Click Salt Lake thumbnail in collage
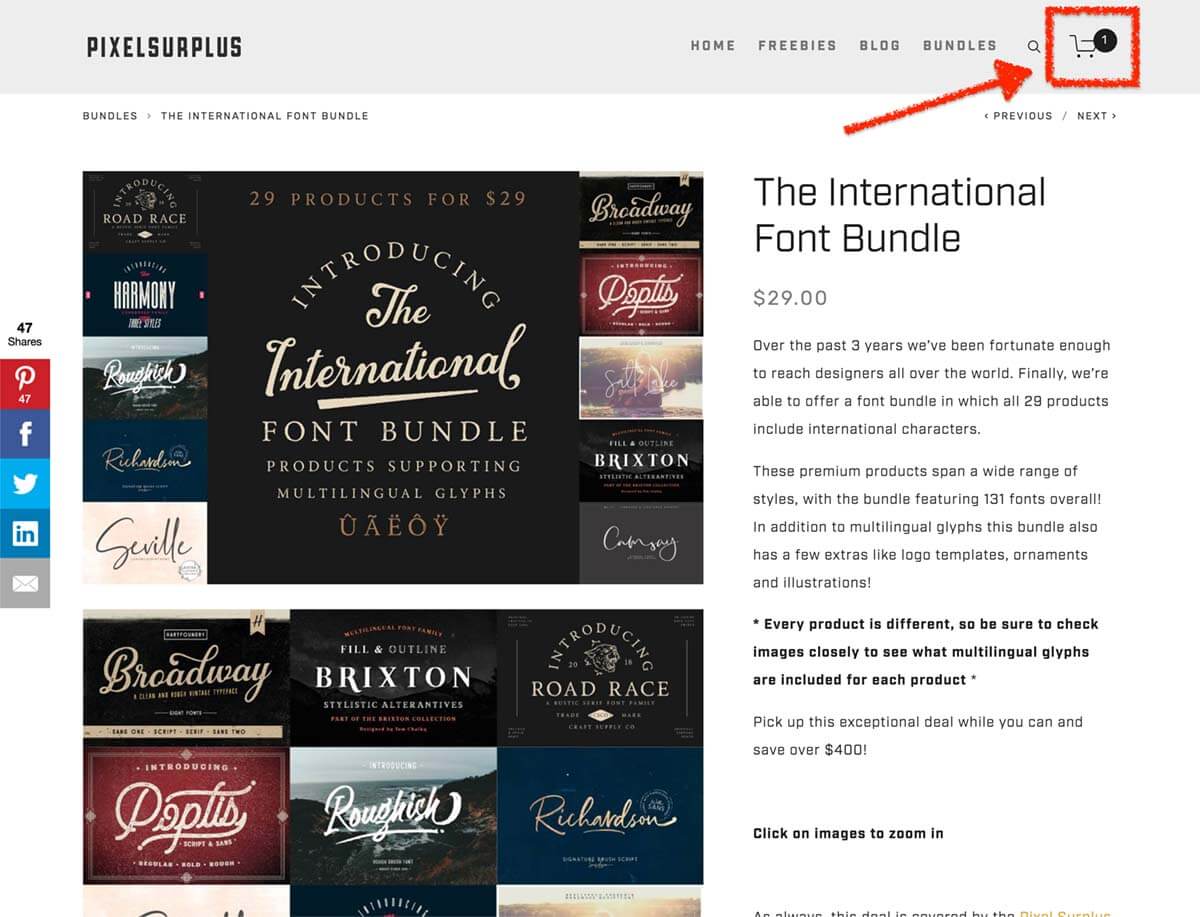 pos(641,378)
